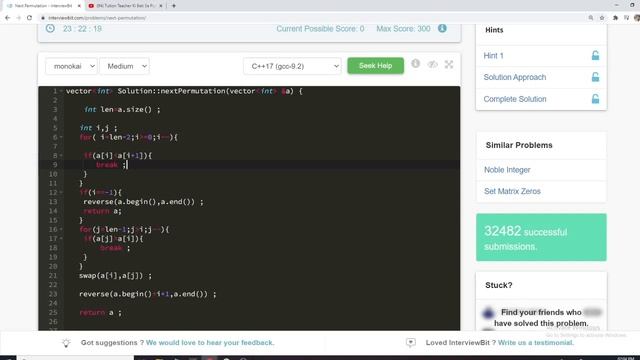This screenshot has width=640, height=360.
Task: Click the browser forward arrow
Action: 18,18
